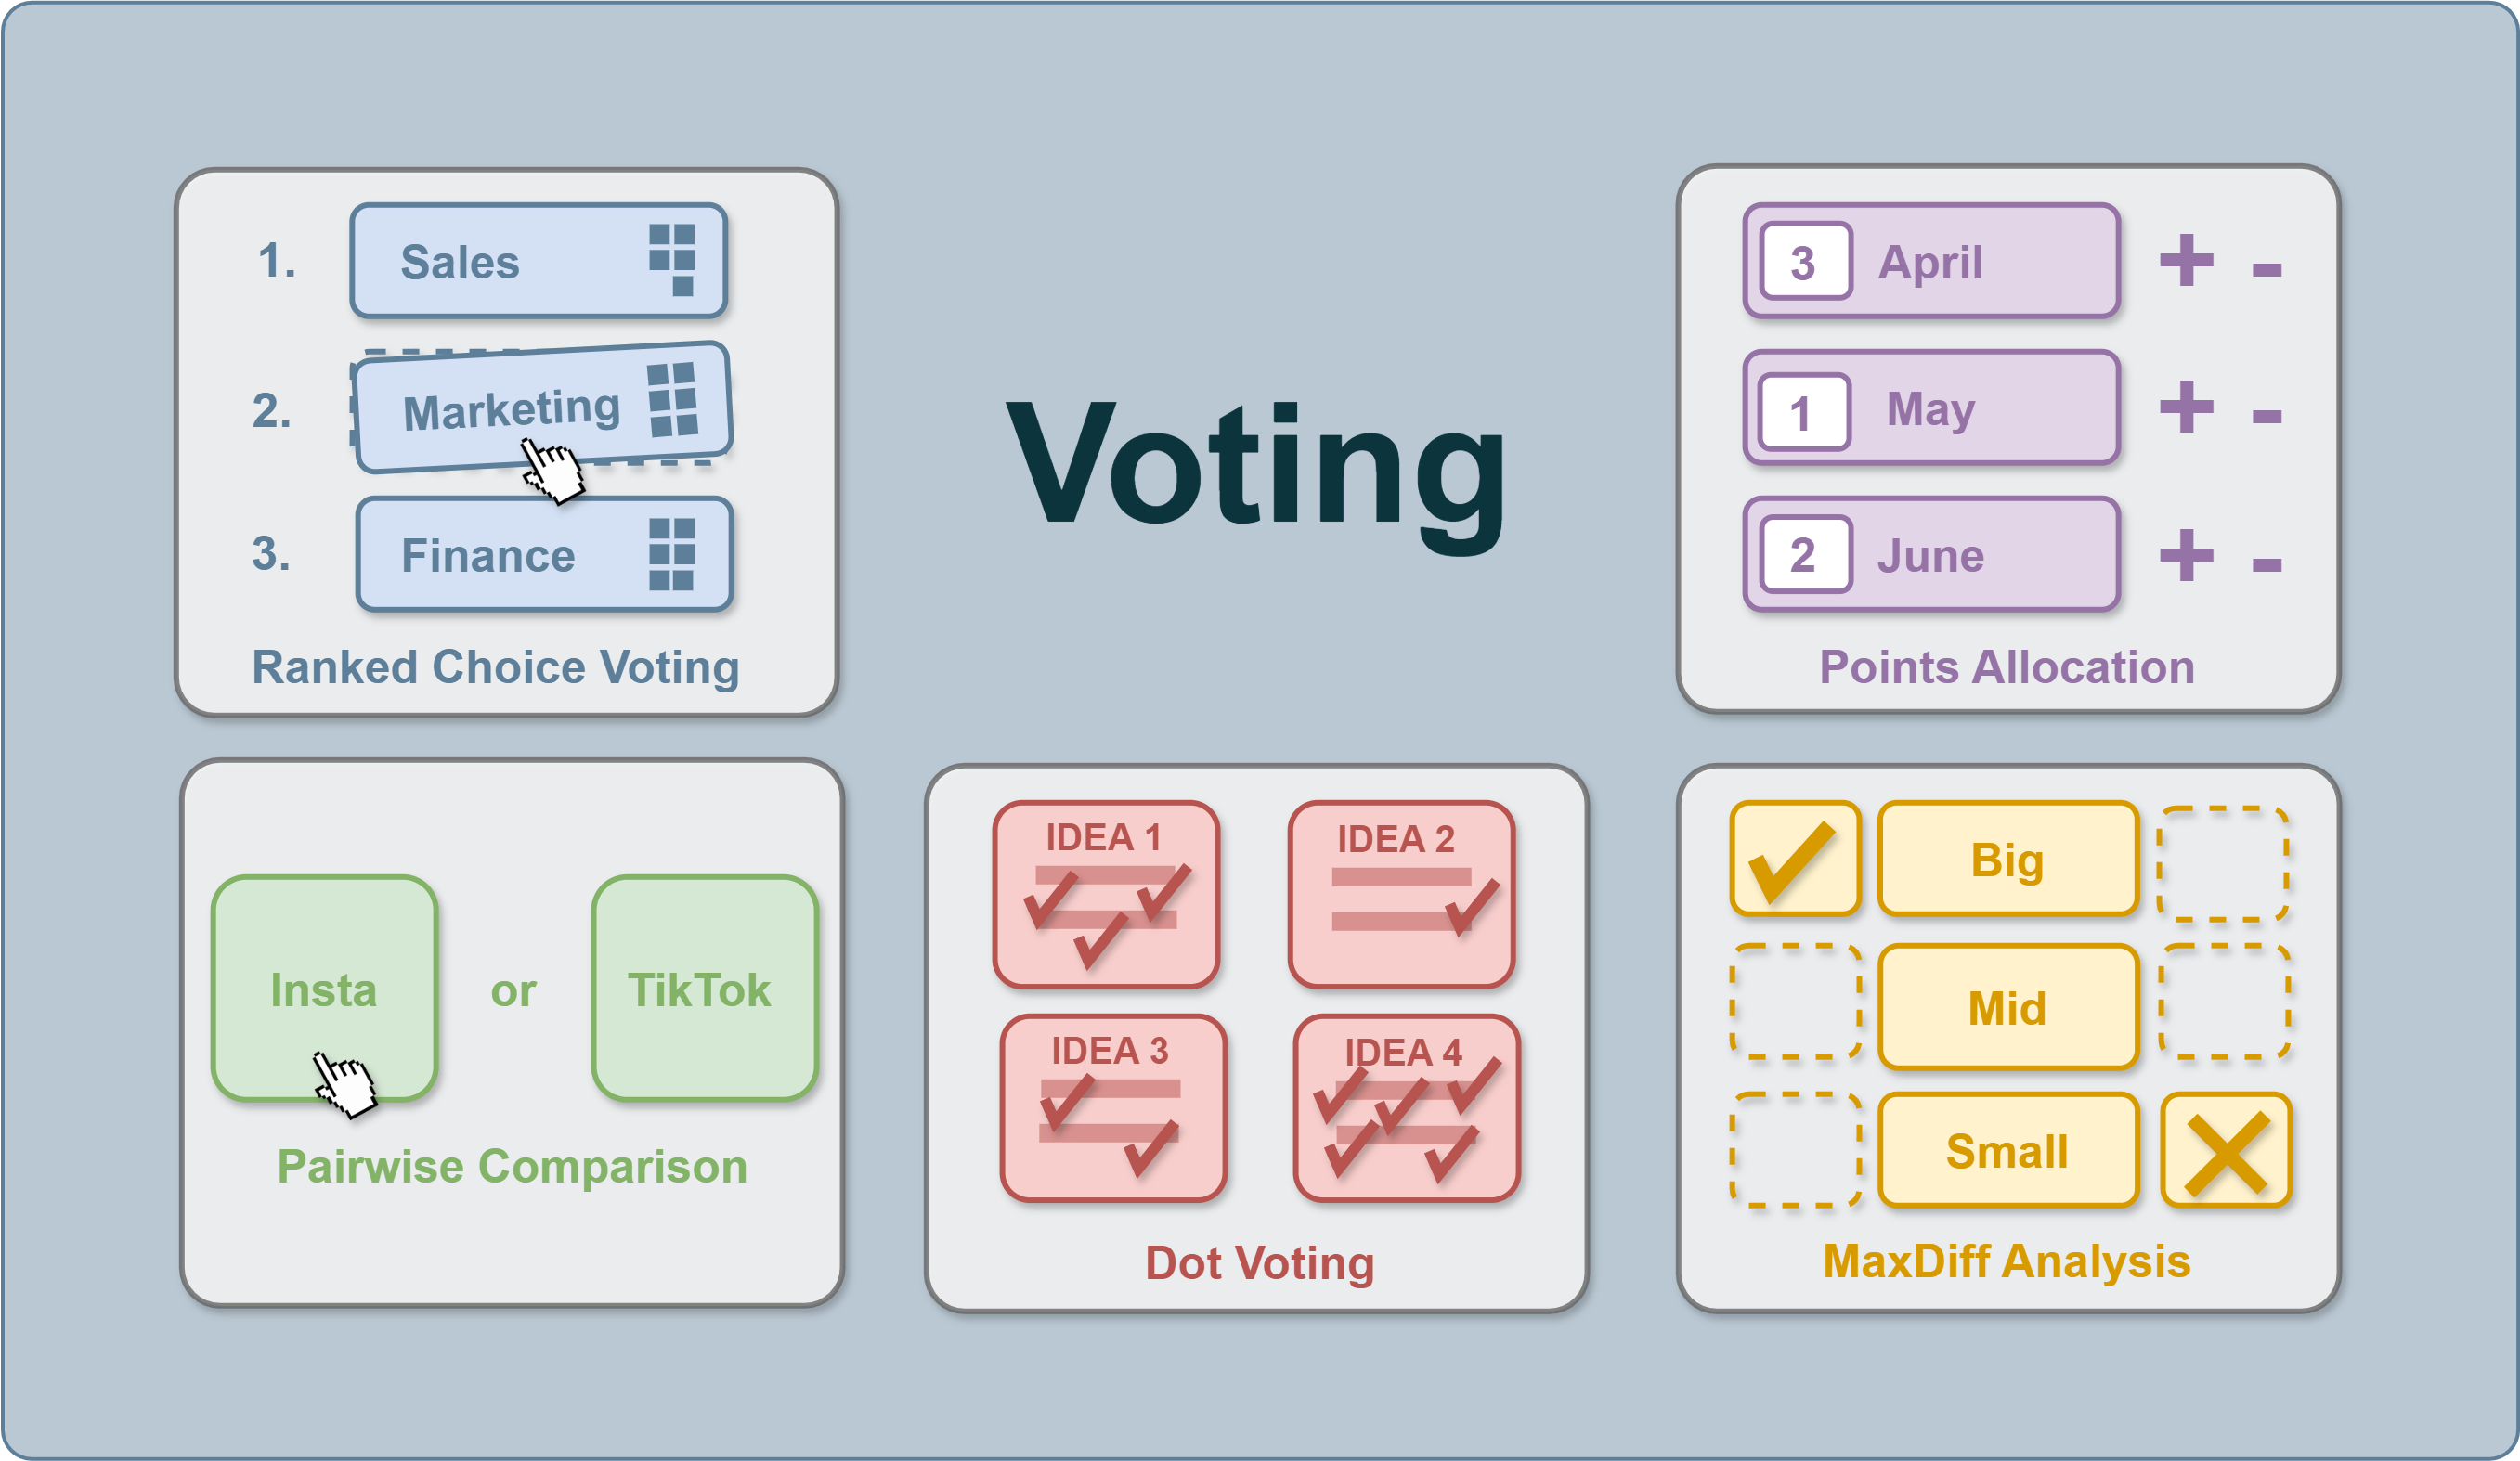The image size is (2520, 1461).
Task: Click the points value box for April
Action: tap(1805, 261)
